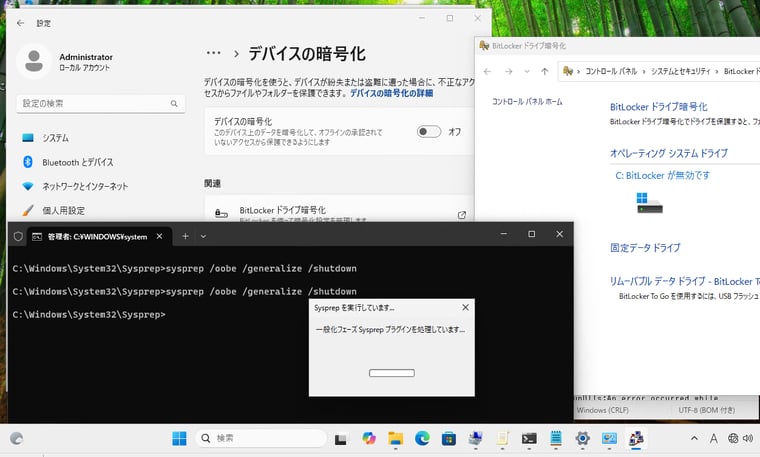Open the volume tray icon

coord(748,439)
